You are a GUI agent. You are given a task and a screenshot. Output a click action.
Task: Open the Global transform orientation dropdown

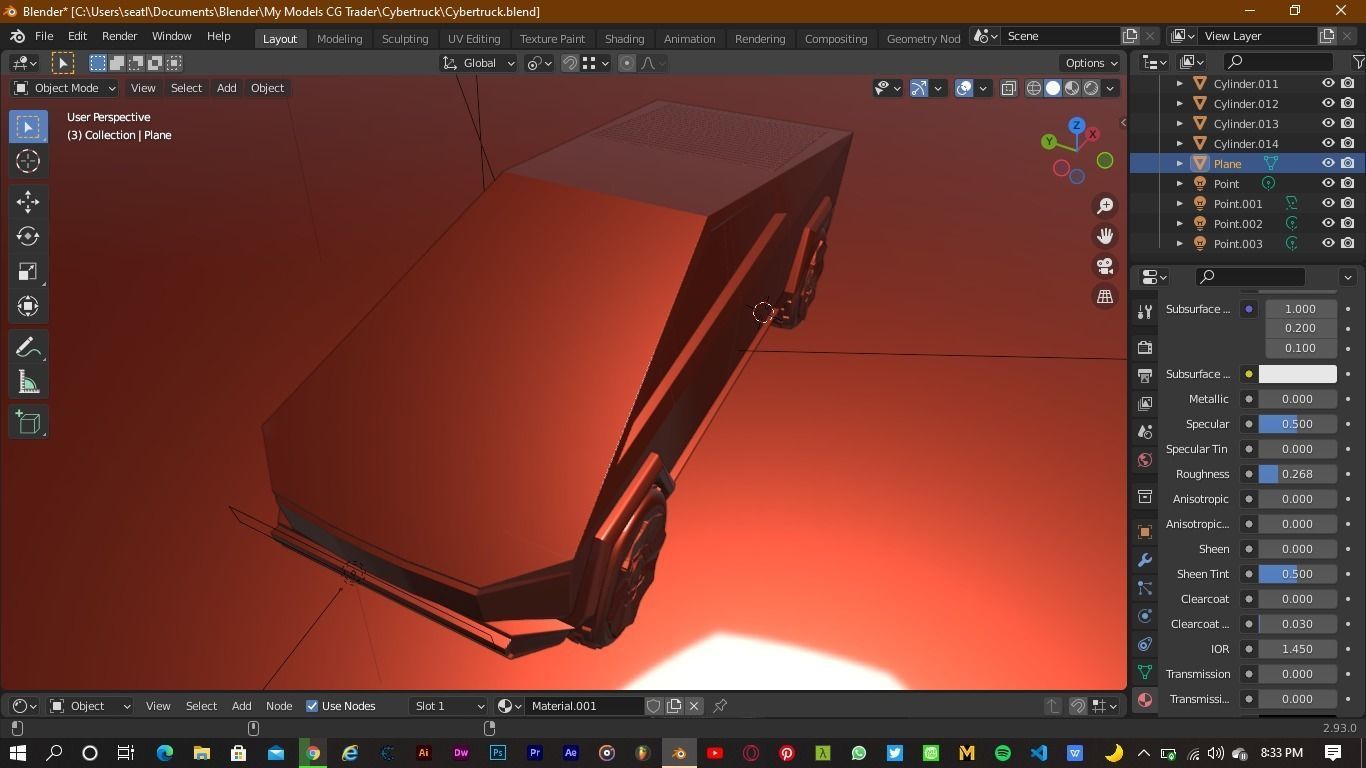[x=479, y=63]
